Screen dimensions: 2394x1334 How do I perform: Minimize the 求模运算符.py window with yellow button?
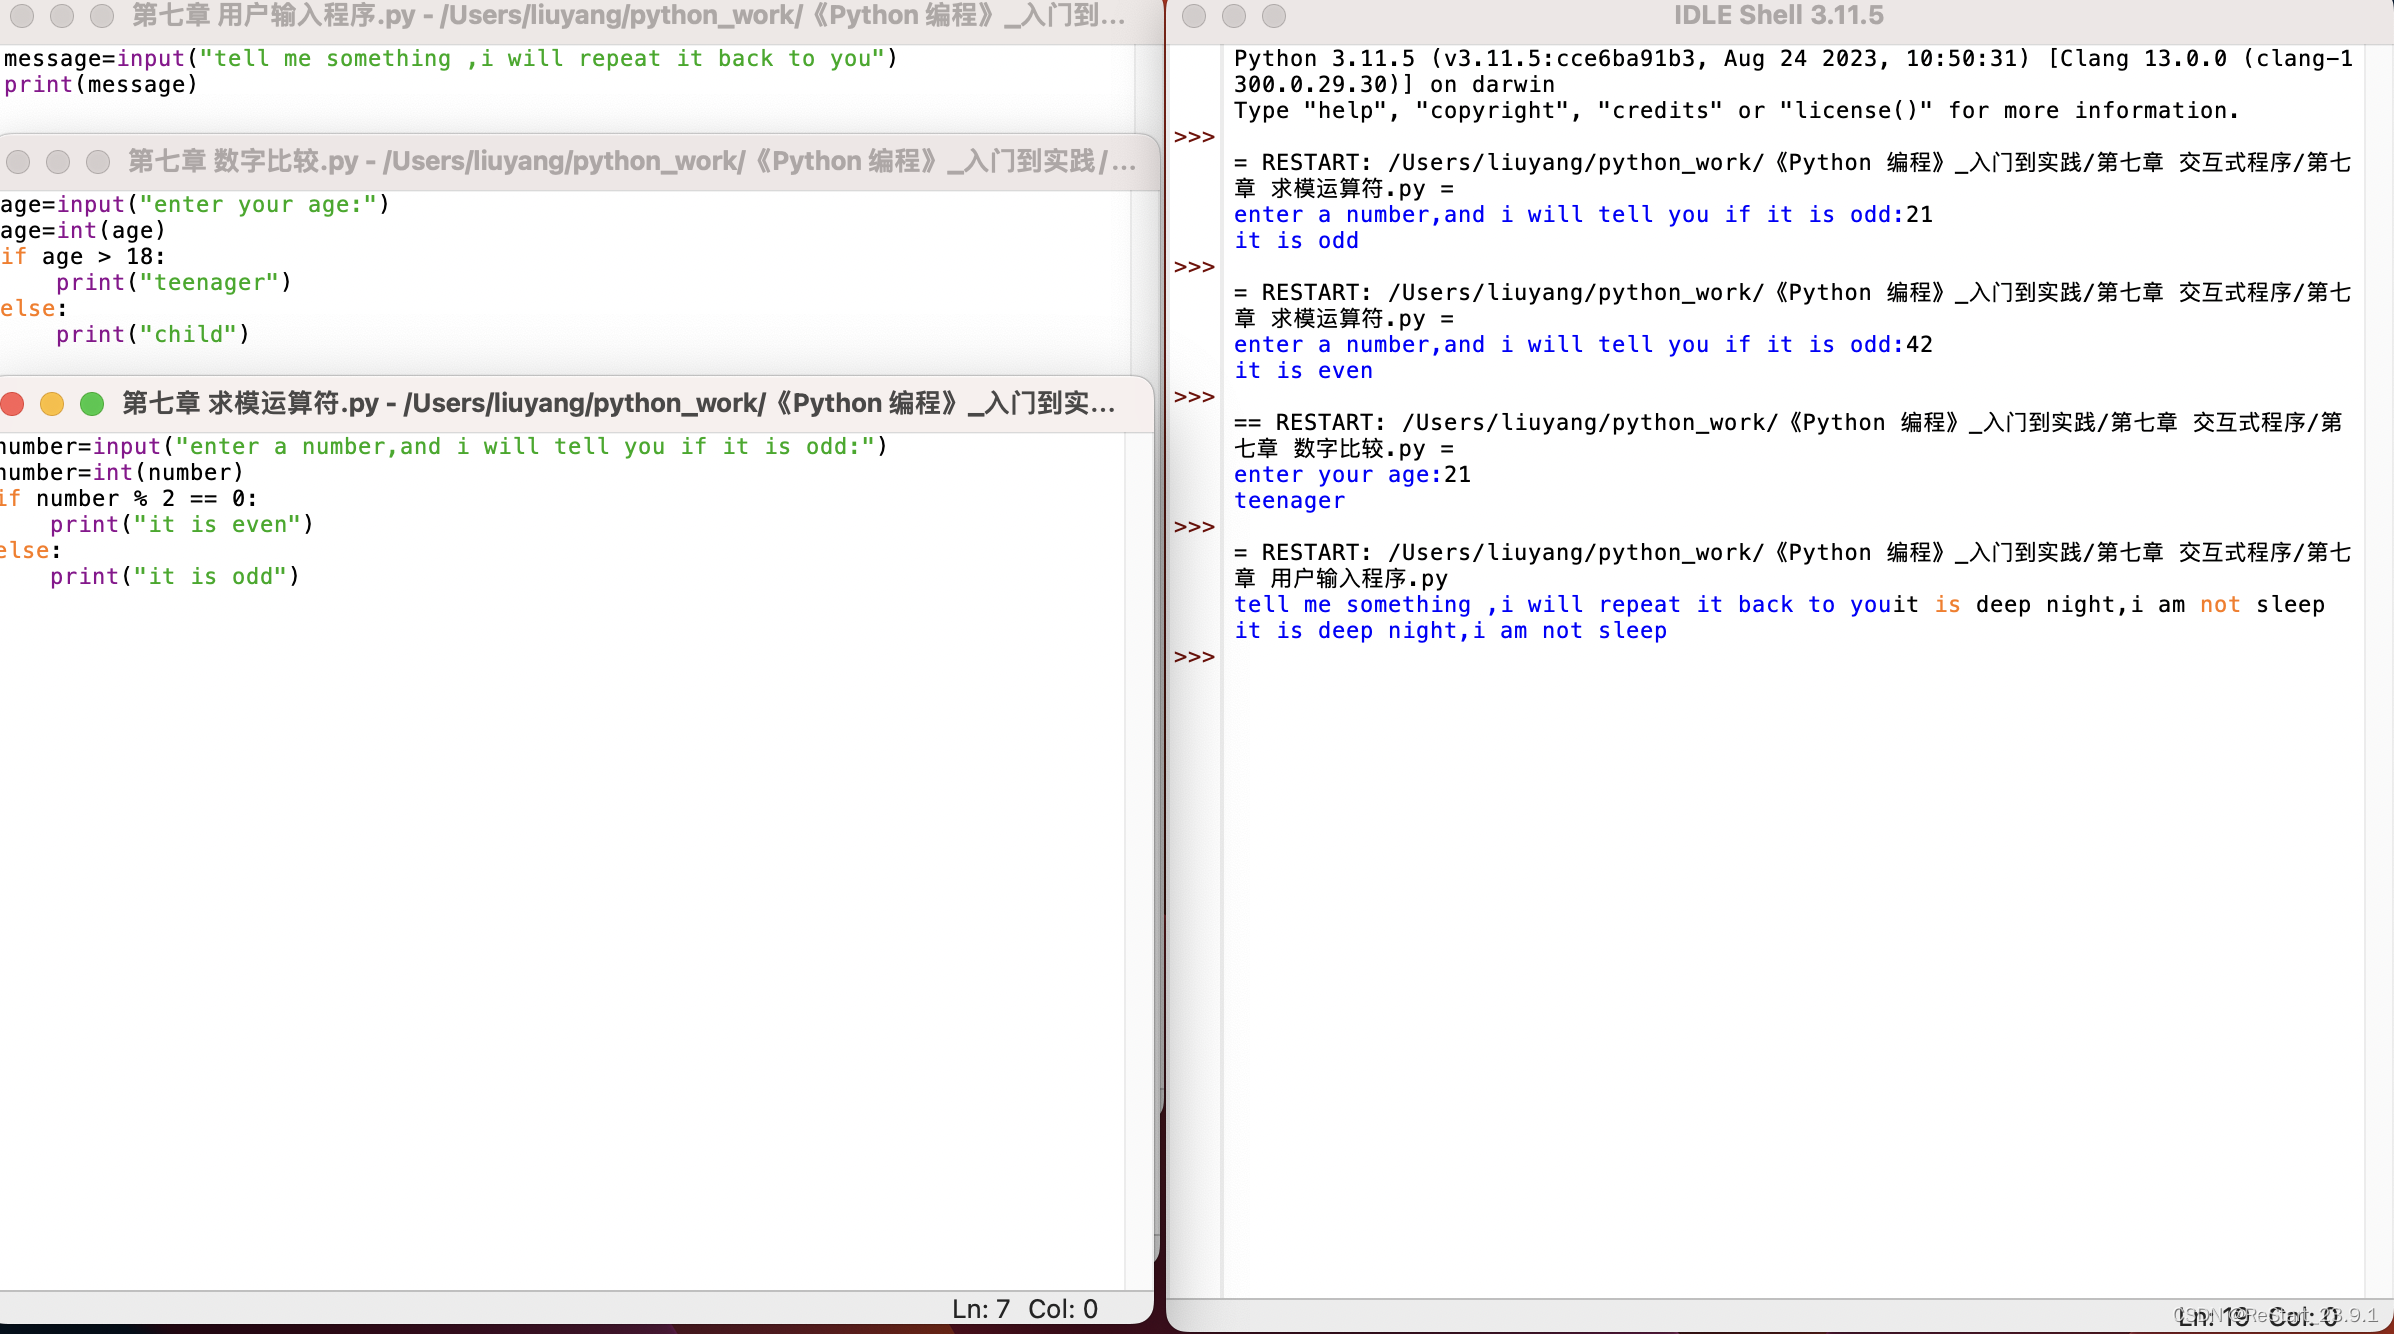pyautogui.click(x=52, y=404)
